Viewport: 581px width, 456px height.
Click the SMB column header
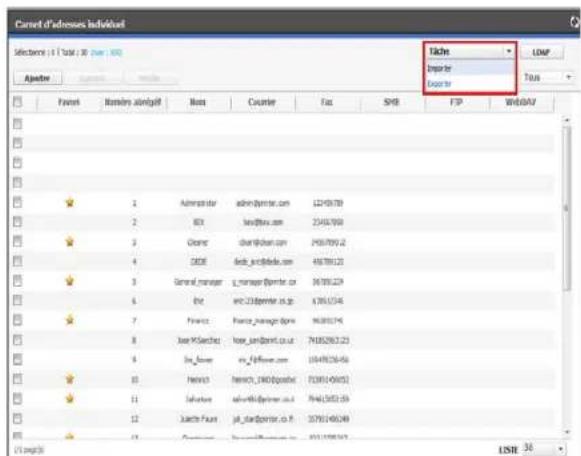coord(391,102)
